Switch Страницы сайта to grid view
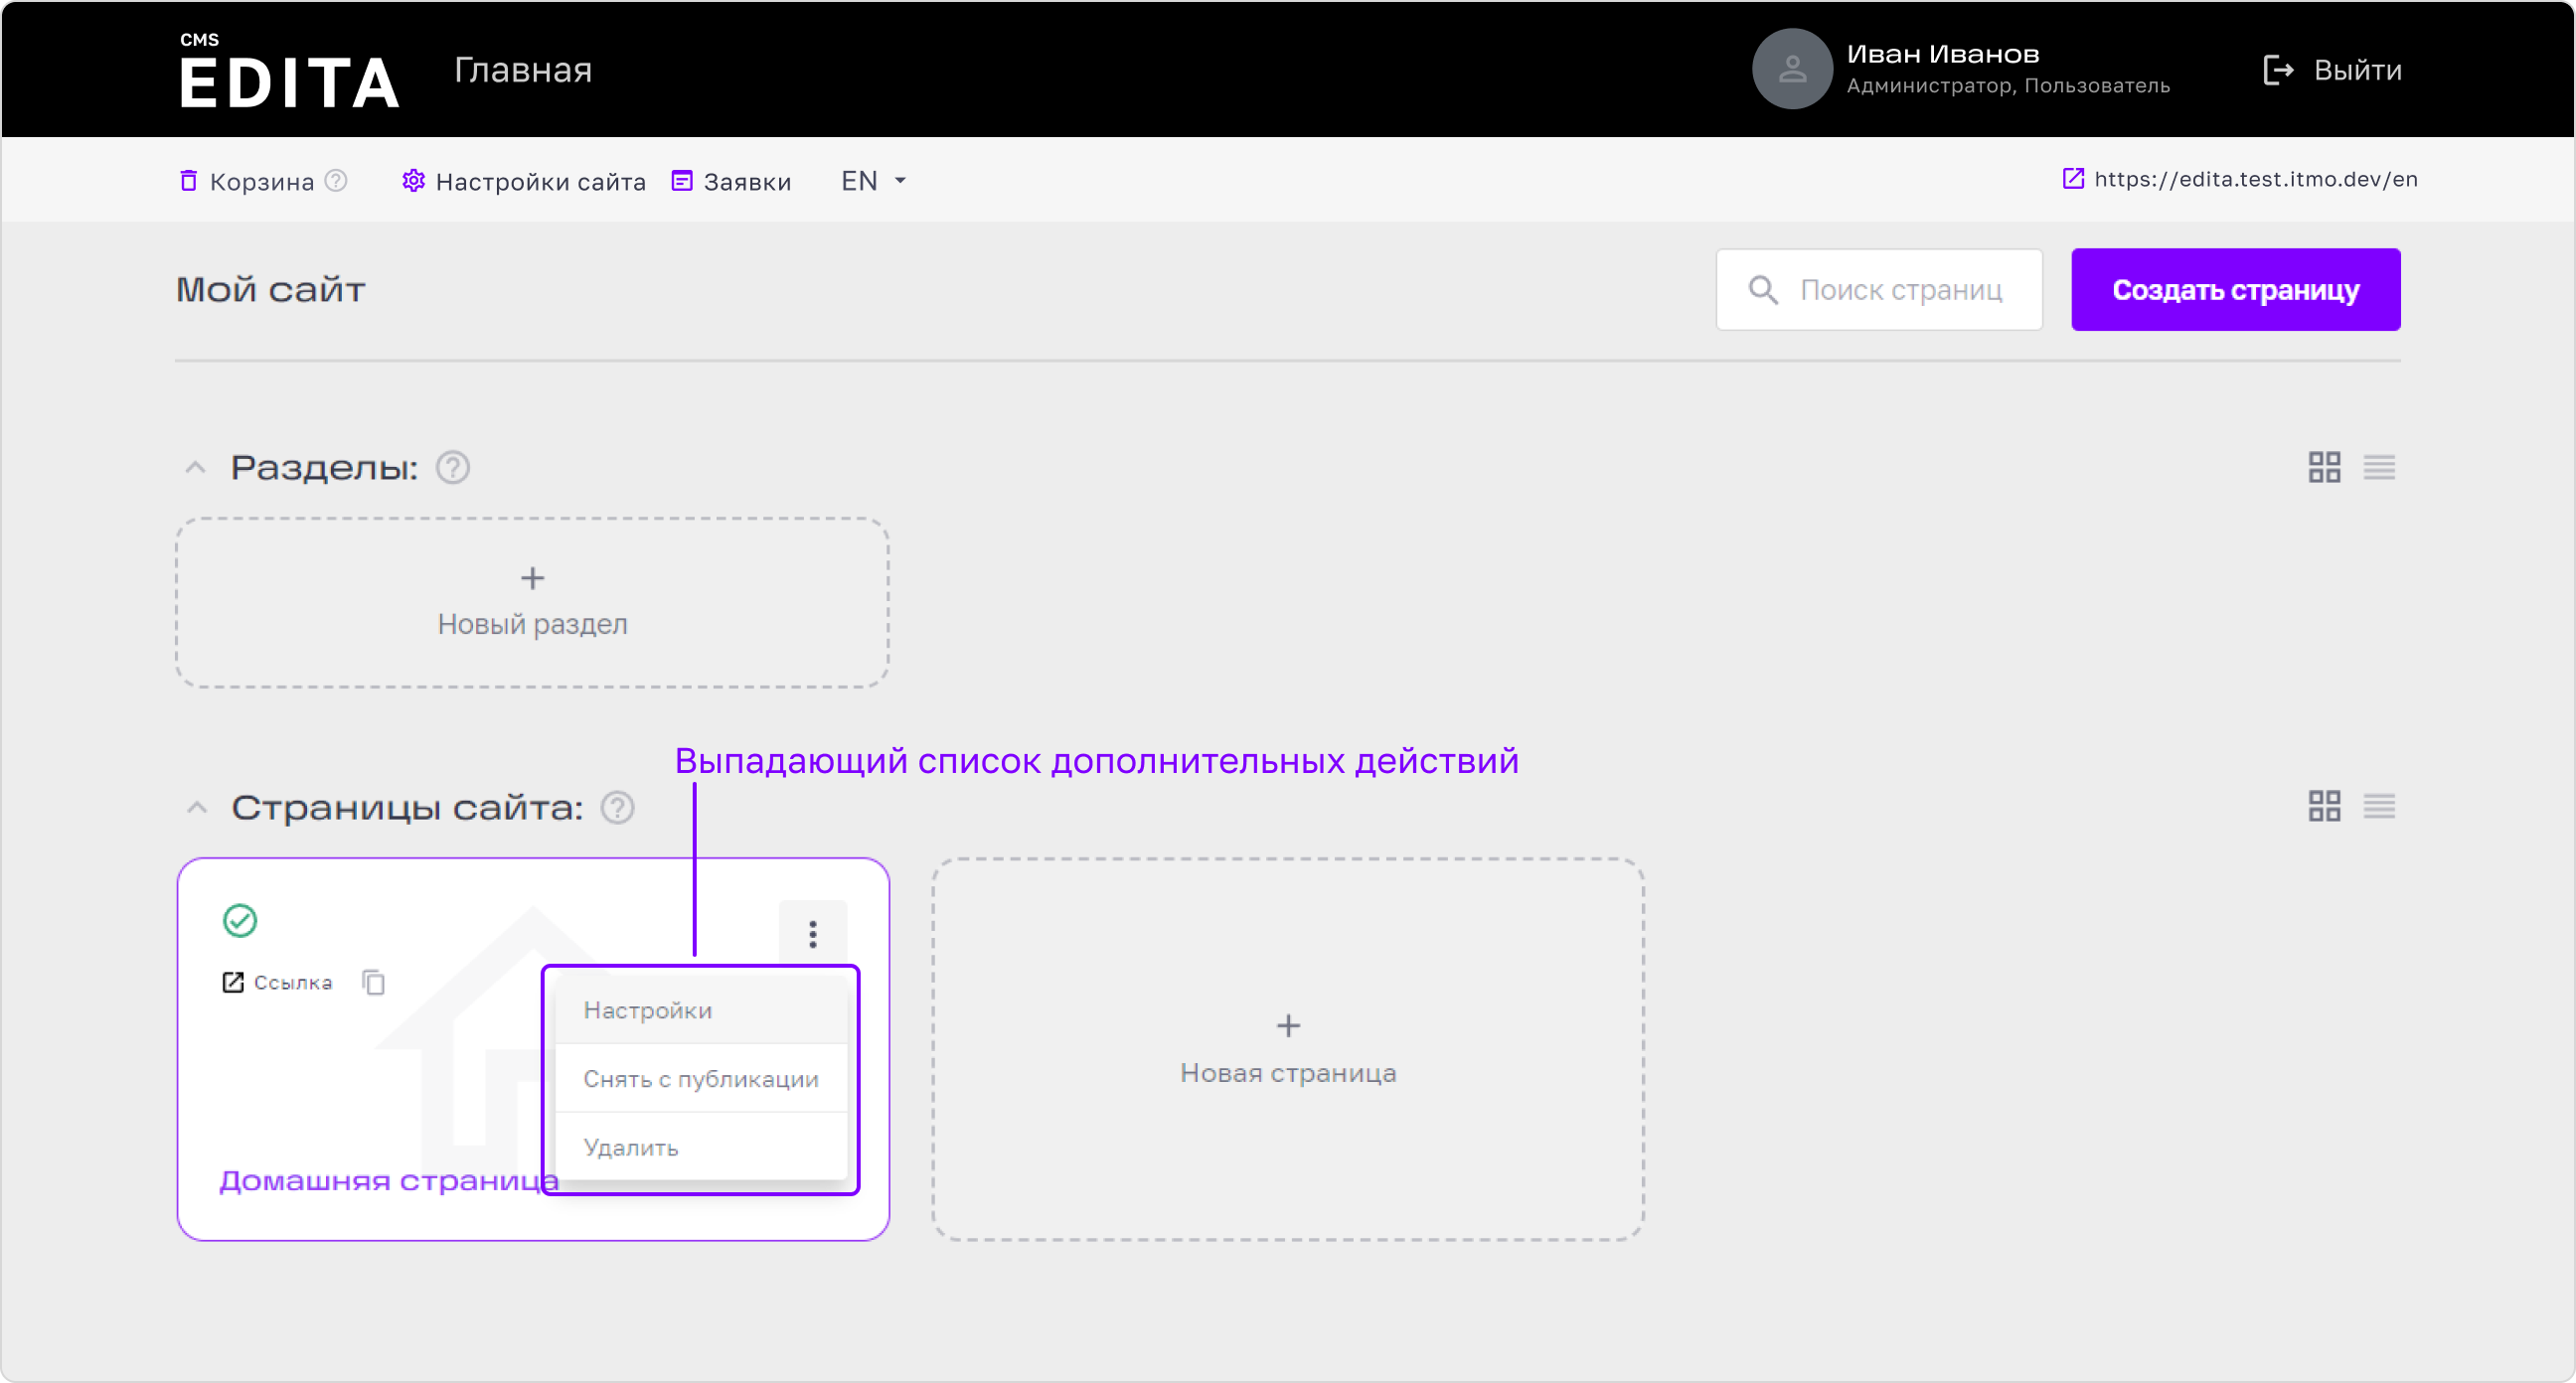 click(2324, 806)
